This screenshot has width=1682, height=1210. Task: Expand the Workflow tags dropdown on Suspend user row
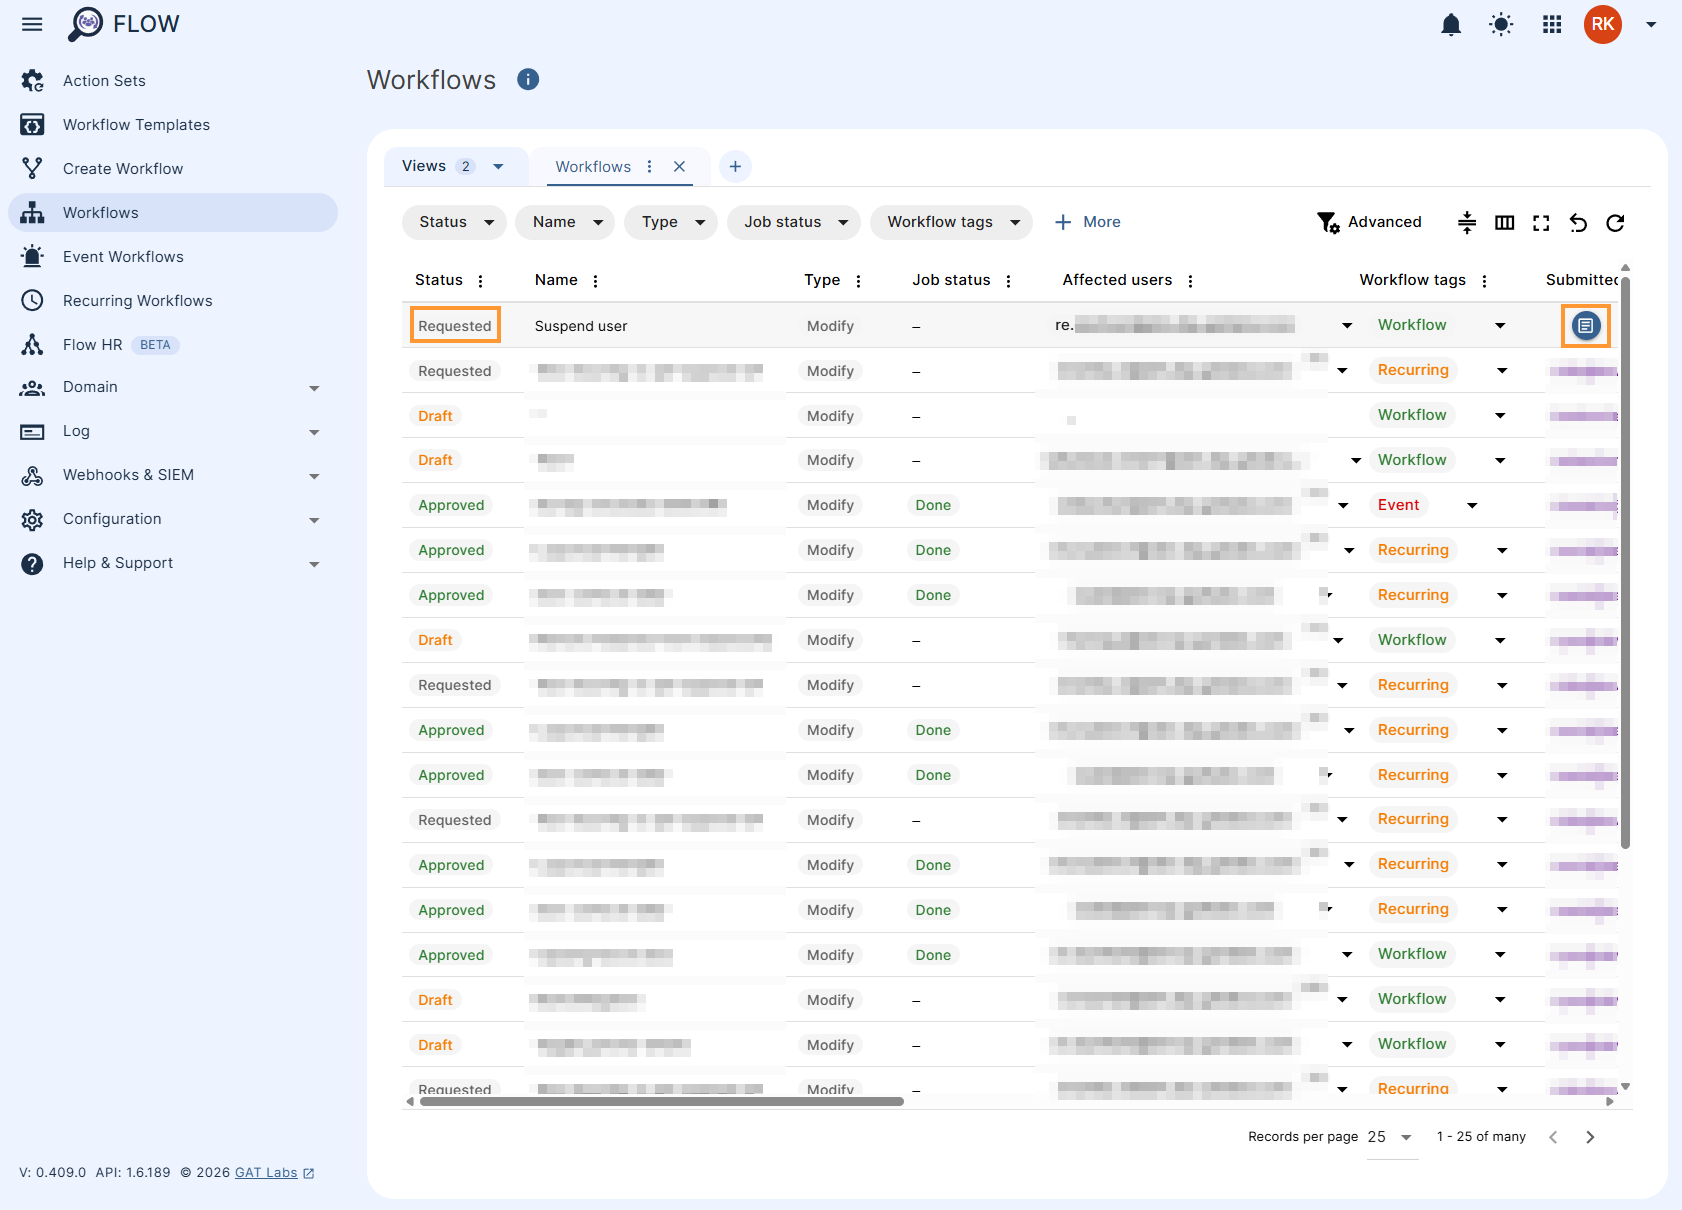pyautogui.click(x=1500, y=325)
